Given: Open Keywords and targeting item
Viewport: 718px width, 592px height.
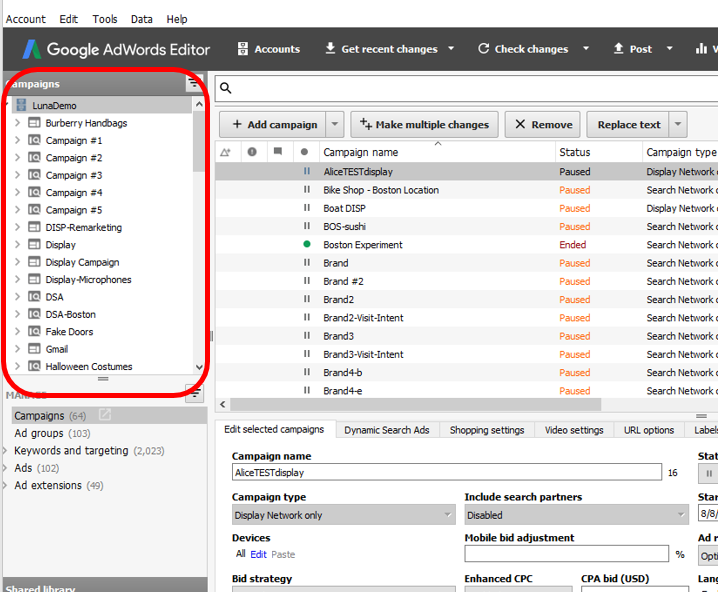Looking at the screenshot, I should (89, 451).
